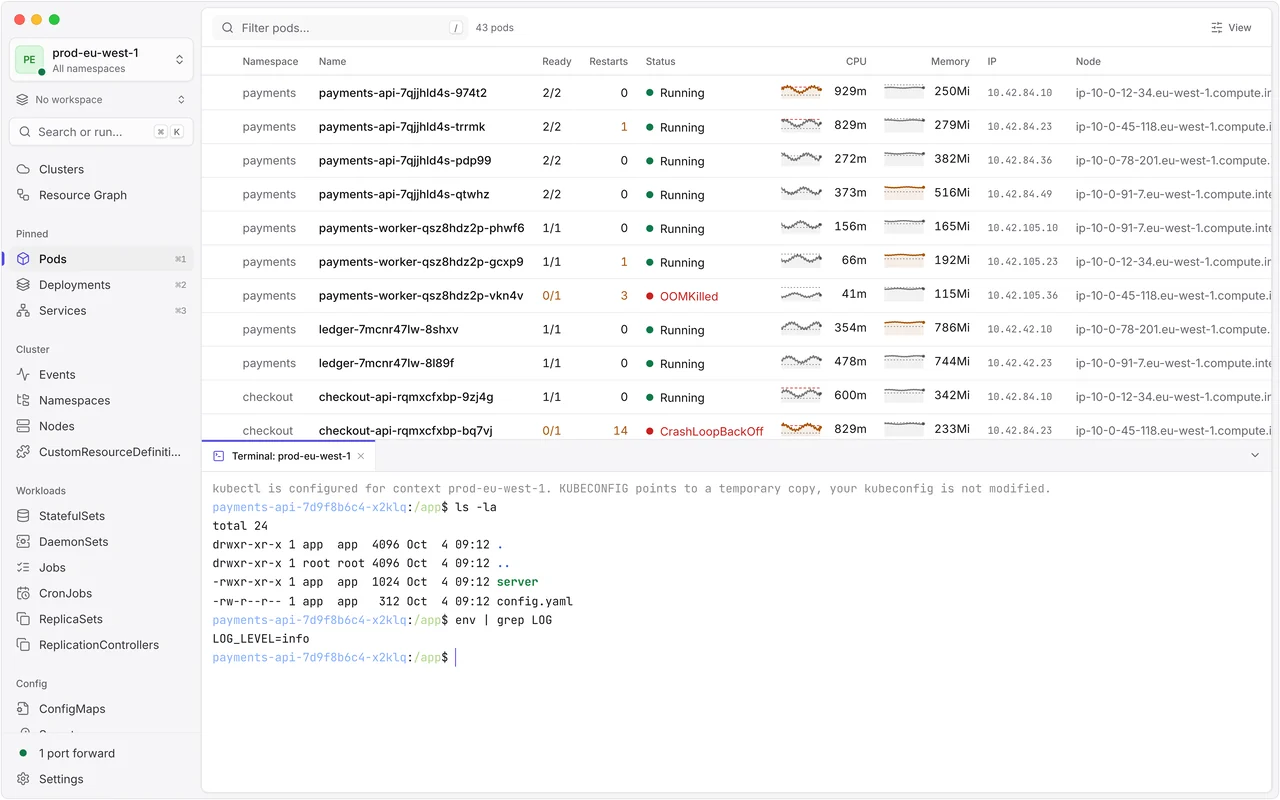The width and height of the screenshot is (1280, 800).
Task: Open the View options button
Action: tap(1231, 28)
